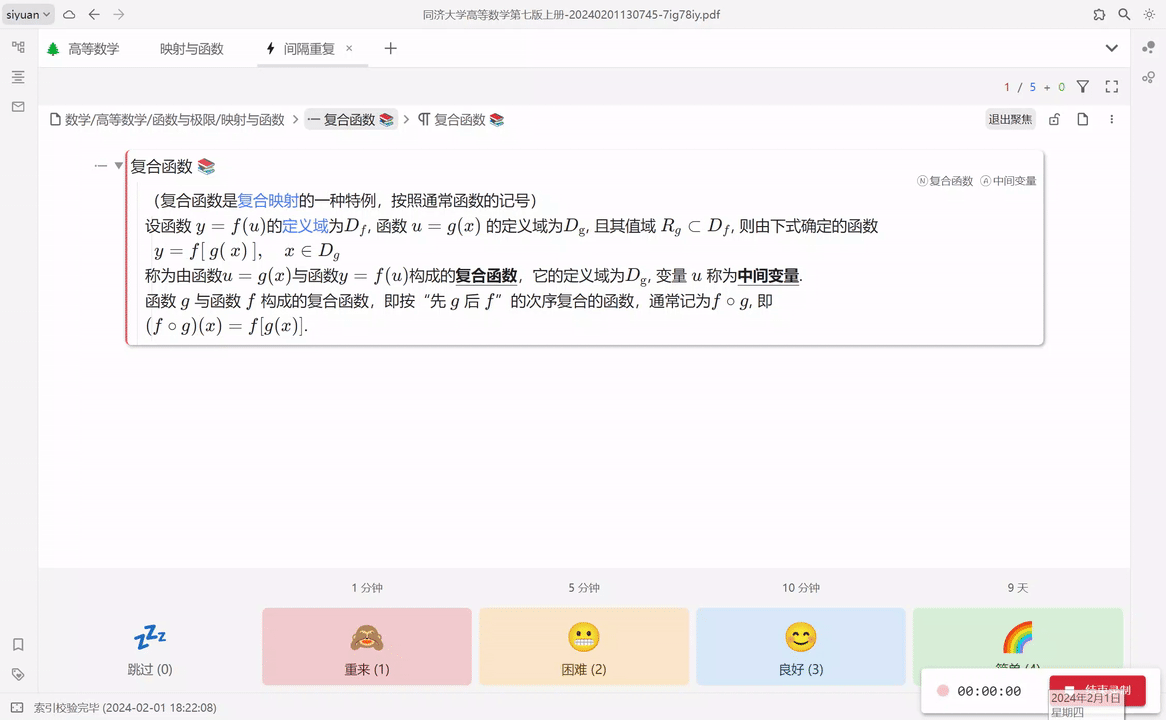1166x720 pixels.
Task: Open global search from the top-right magnifier icon
Action: (x=1124, y=15)
